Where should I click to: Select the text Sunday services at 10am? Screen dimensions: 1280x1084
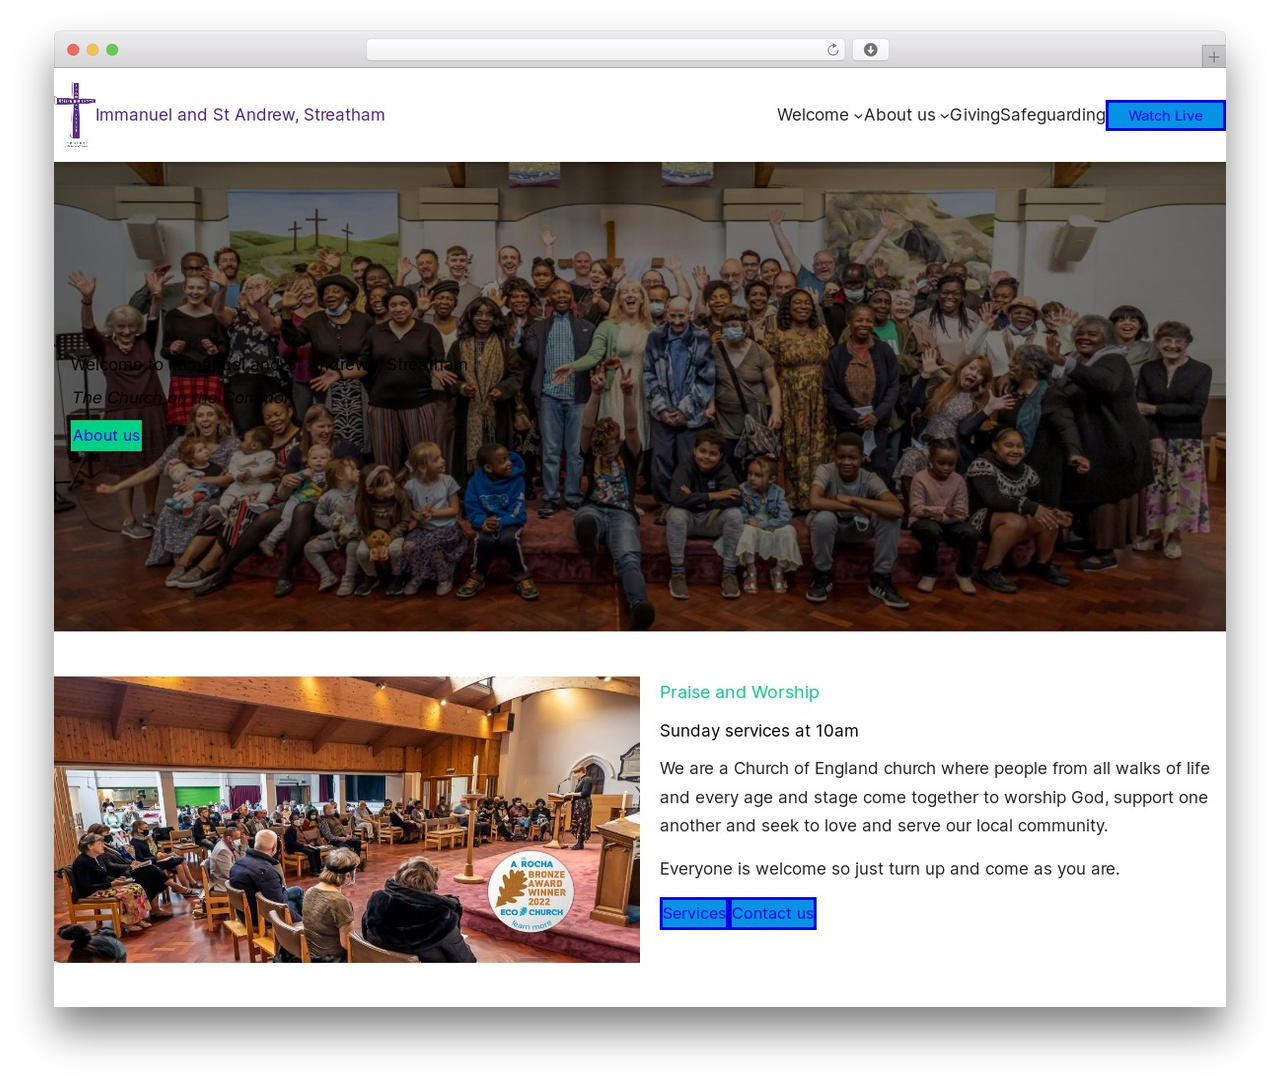pyautogui.click(x=759, y=731)
